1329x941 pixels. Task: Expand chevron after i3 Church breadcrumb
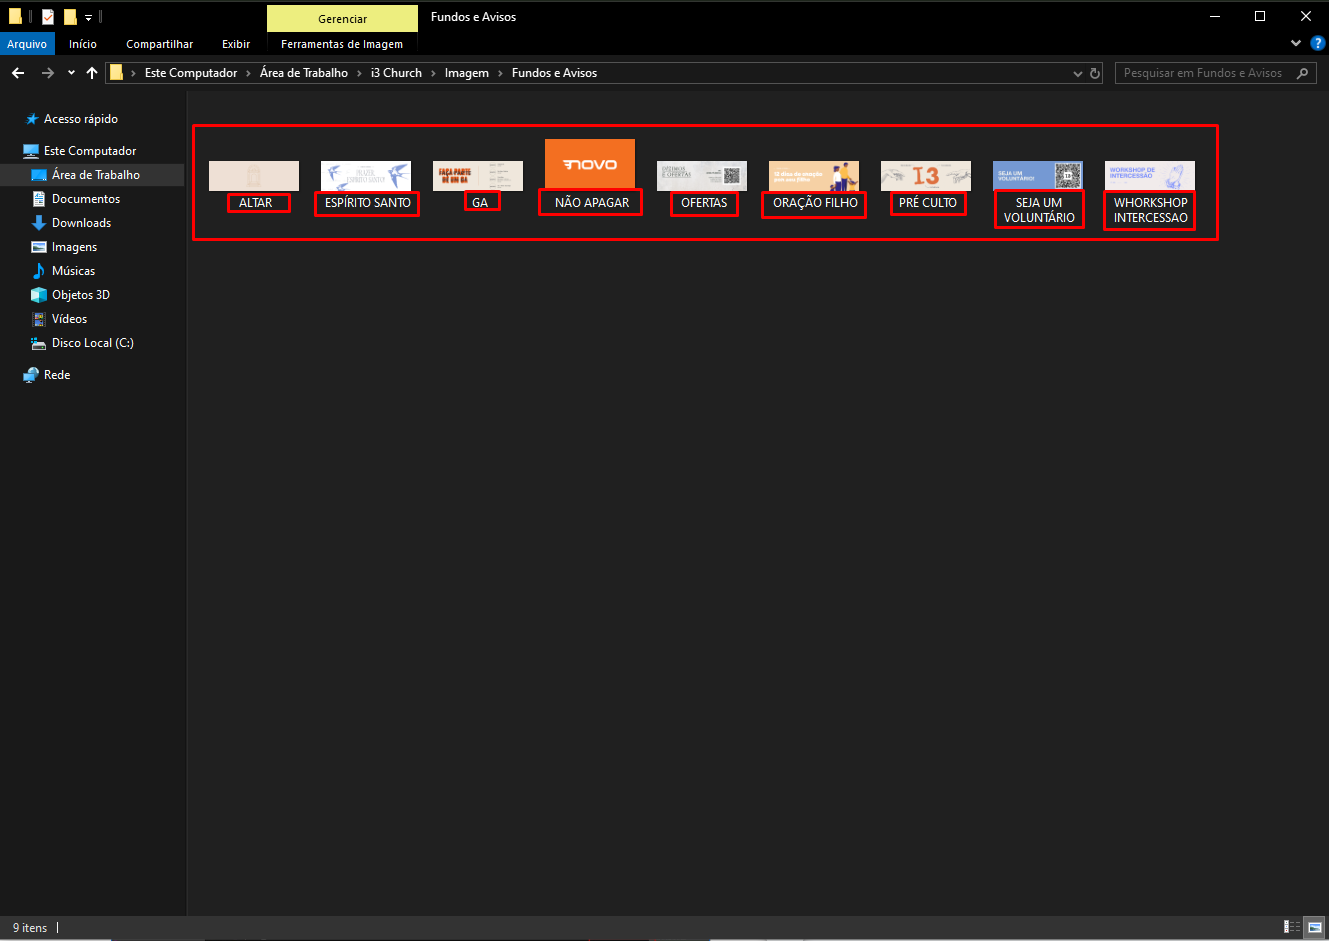coord(433,73)
